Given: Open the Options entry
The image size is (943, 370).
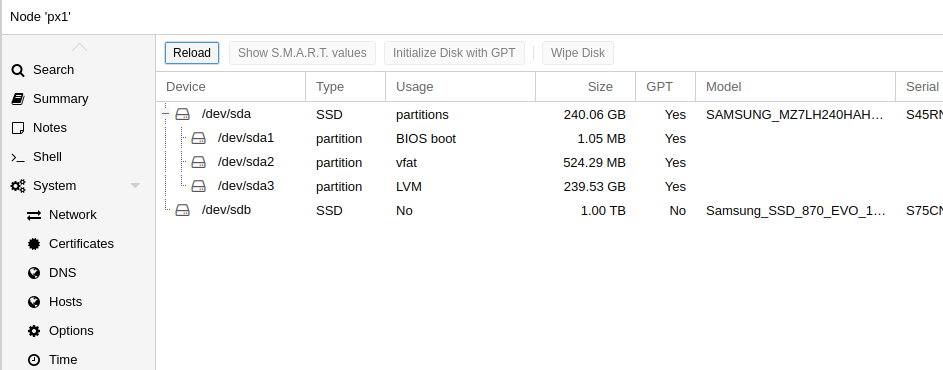Looking at the screenshot, I should [x=79, y=331].
